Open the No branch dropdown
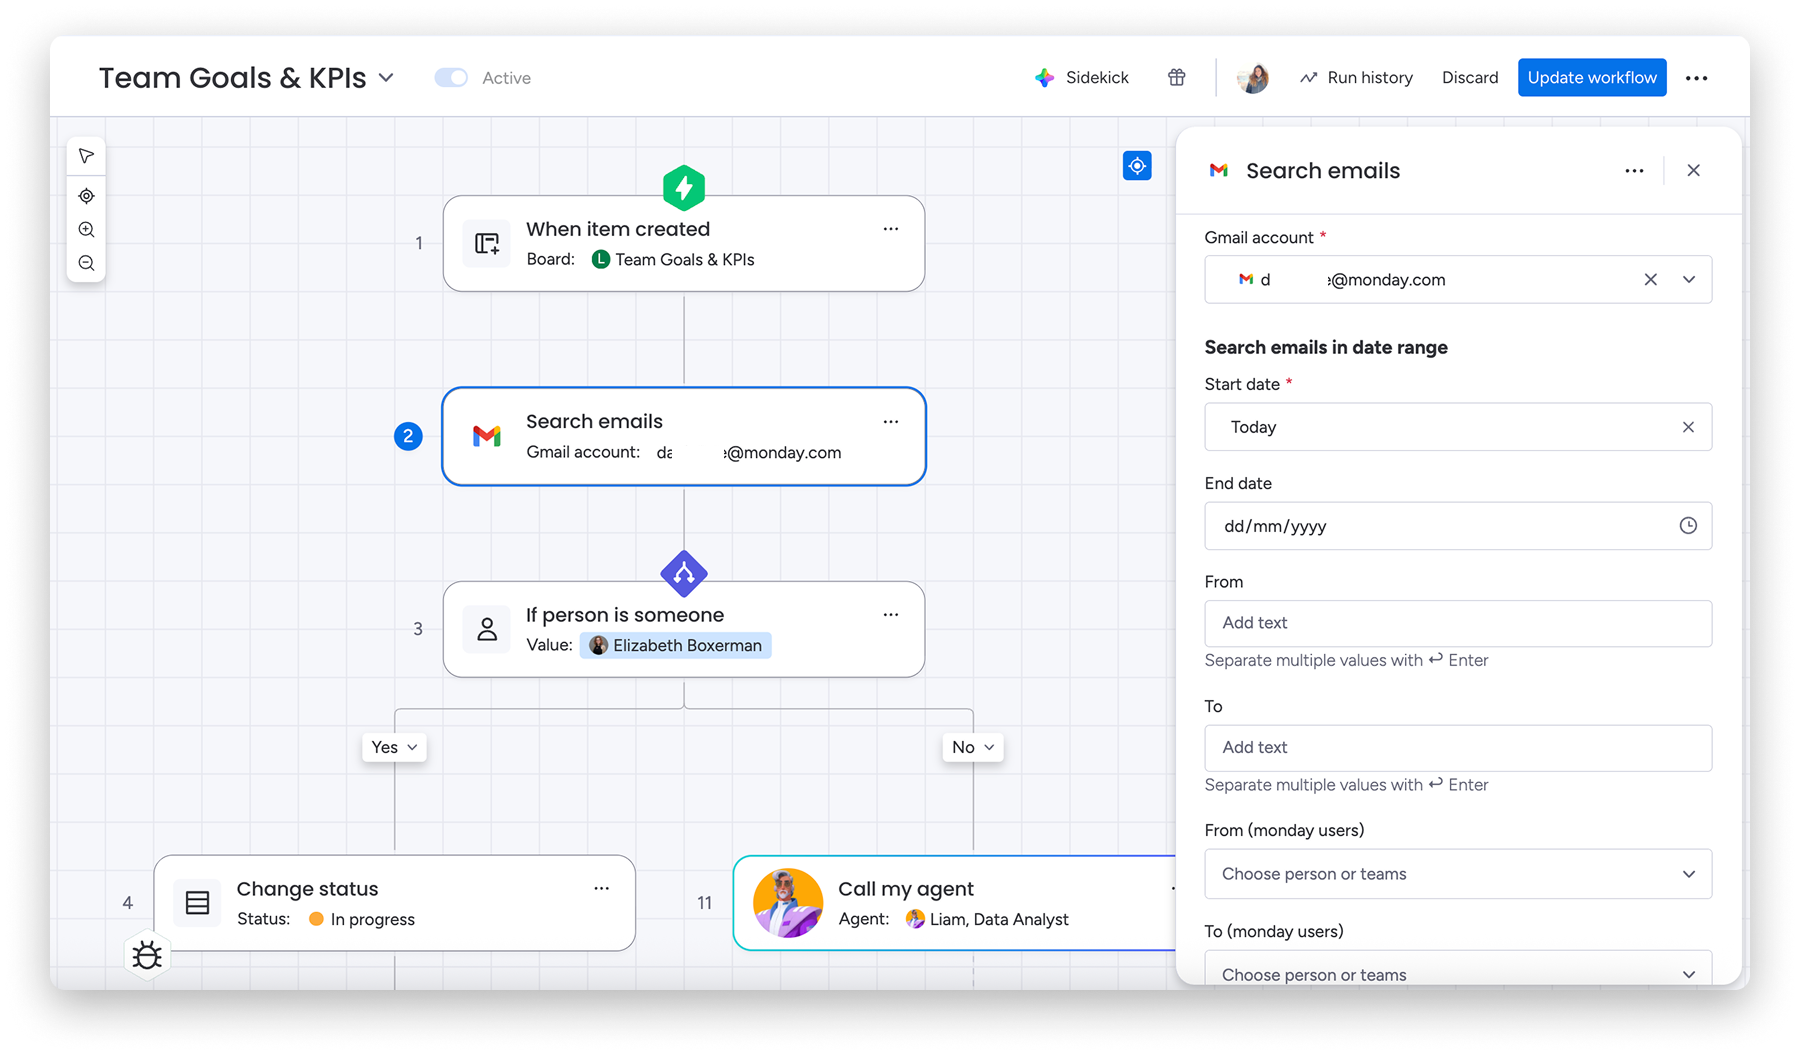The image size is (1800, 1053). [x=973, y=747]
